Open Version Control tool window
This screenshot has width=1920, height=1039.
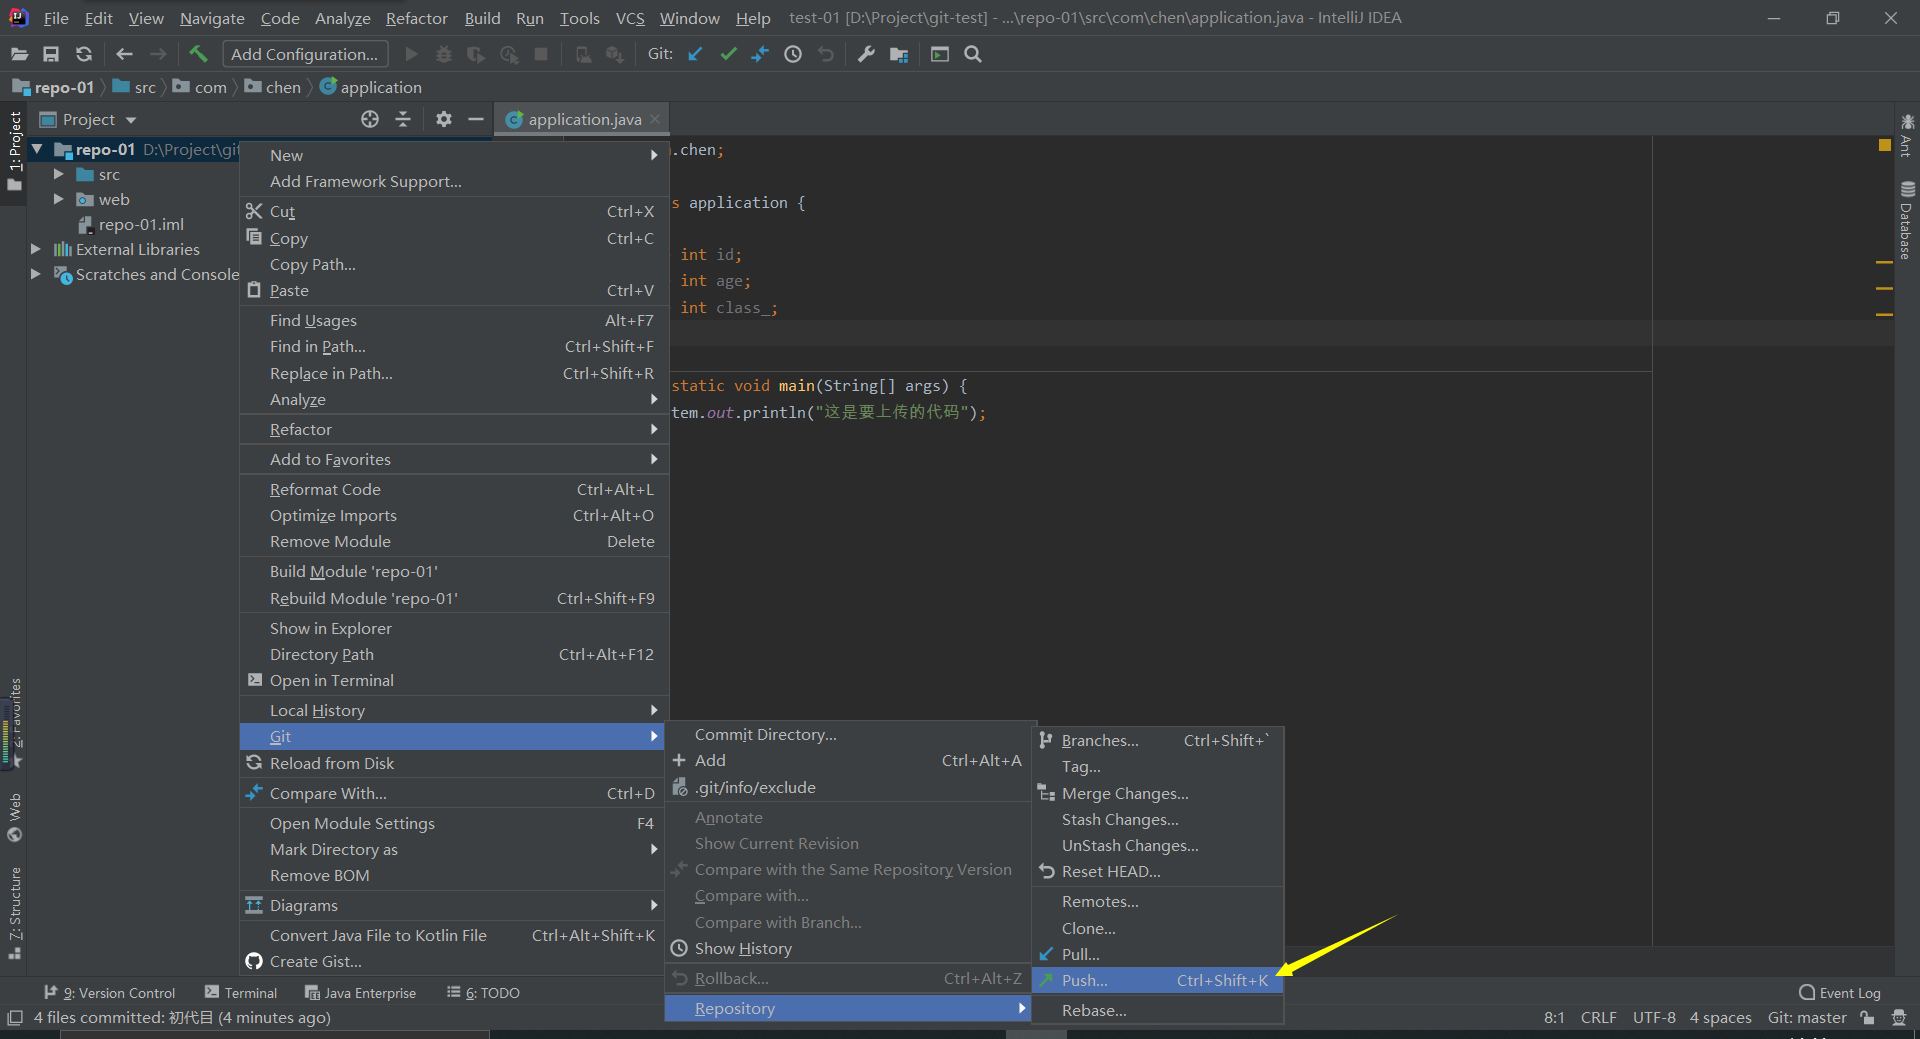coord(110,992)
